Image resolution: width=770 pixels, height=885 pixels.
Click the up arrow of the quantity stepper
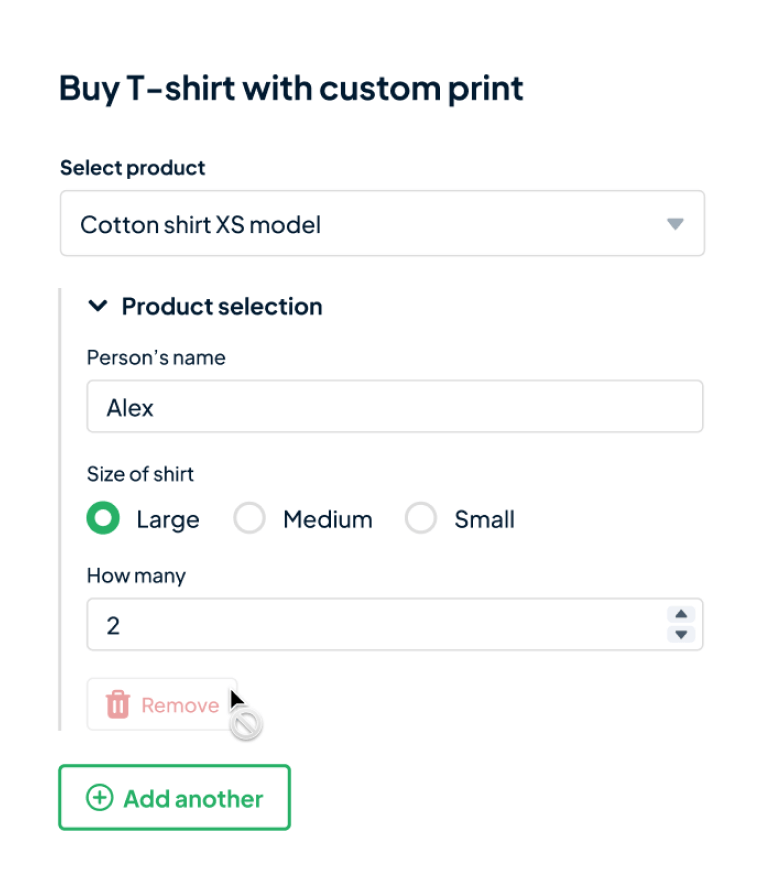(x=681, y=614)
